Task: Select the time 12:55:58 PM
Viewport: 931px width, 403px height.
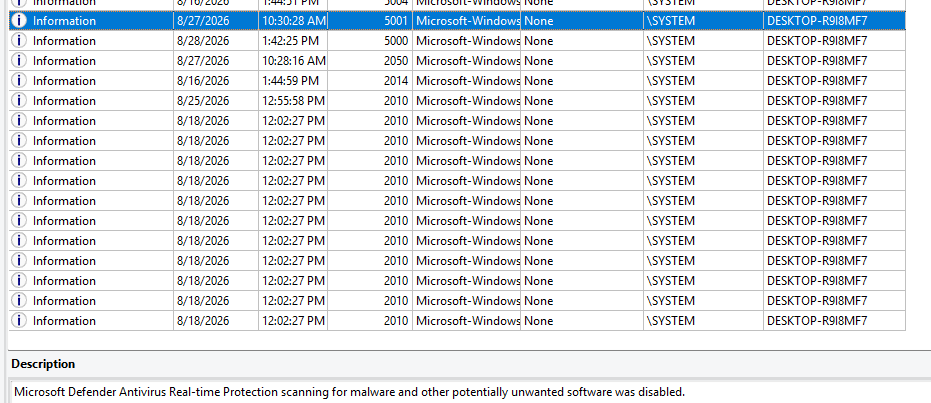Action: click(293, 101)
